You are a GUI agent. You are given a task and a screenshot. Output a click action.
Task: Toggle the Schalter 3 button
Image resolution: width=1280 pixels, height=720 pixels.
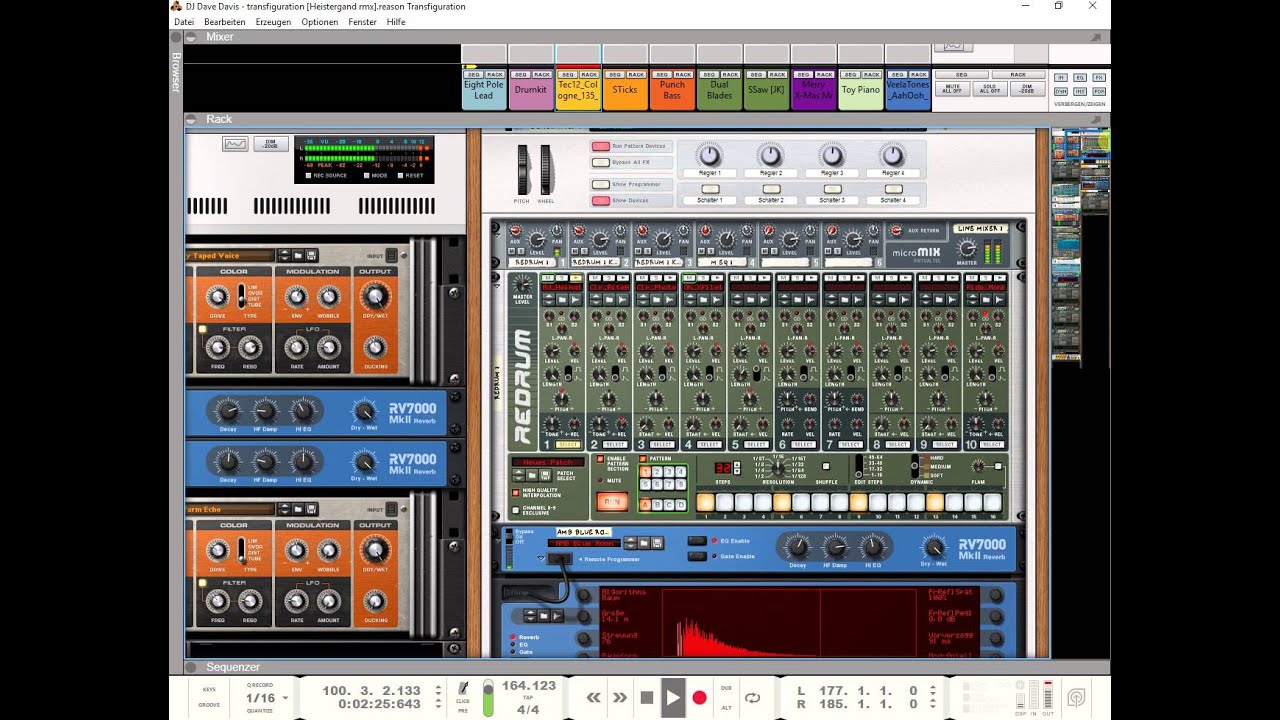tap(832, 188)
